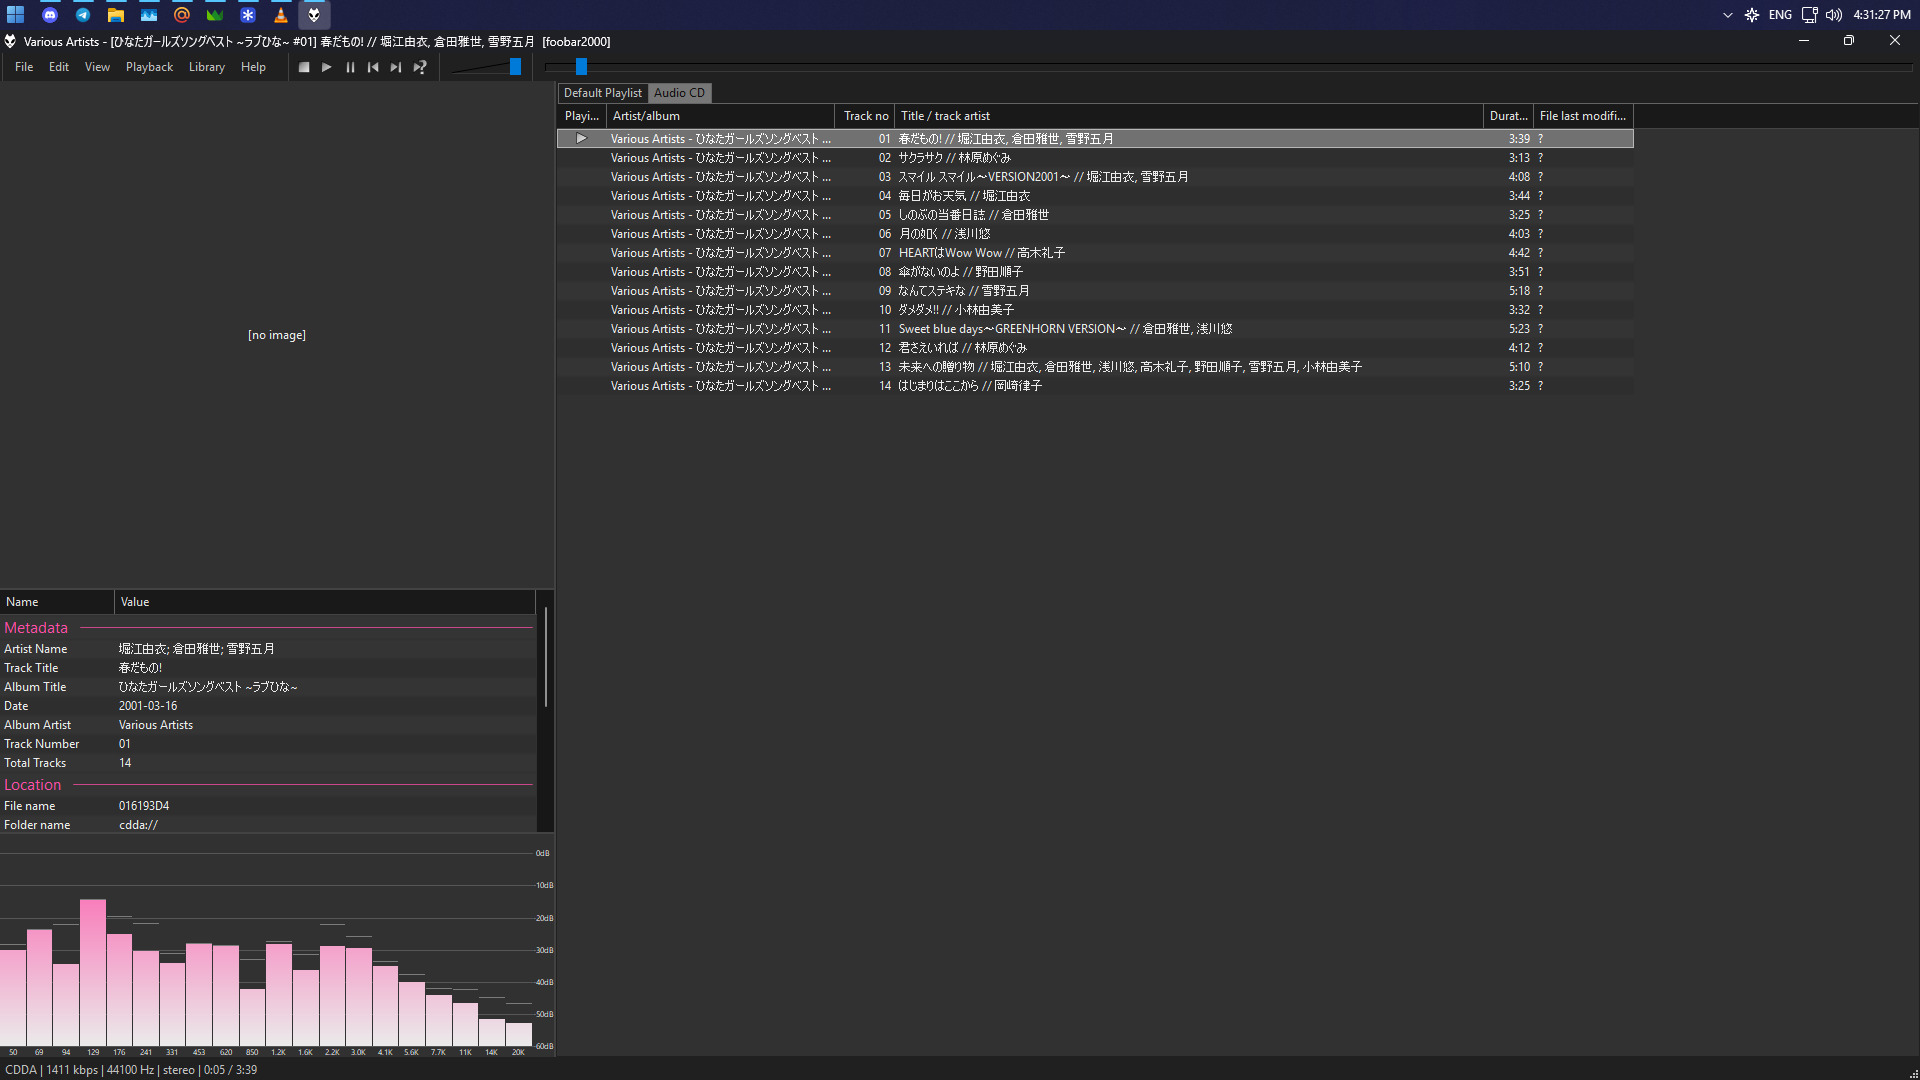Image resolution: width=1920 pixels, height=1080 pixels.
Task: Select track 02 サクラサク
Action: 1095,158
